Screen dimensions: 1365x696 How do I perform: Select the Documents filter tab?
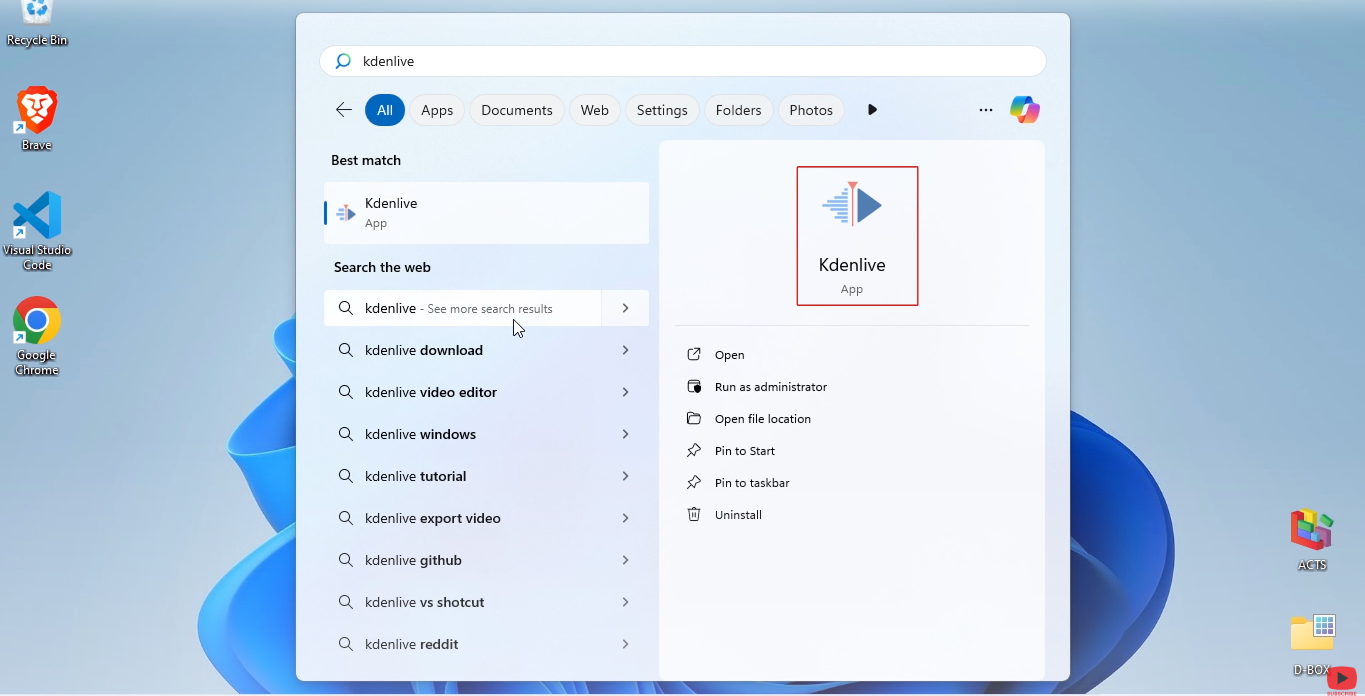pos(517,110)
